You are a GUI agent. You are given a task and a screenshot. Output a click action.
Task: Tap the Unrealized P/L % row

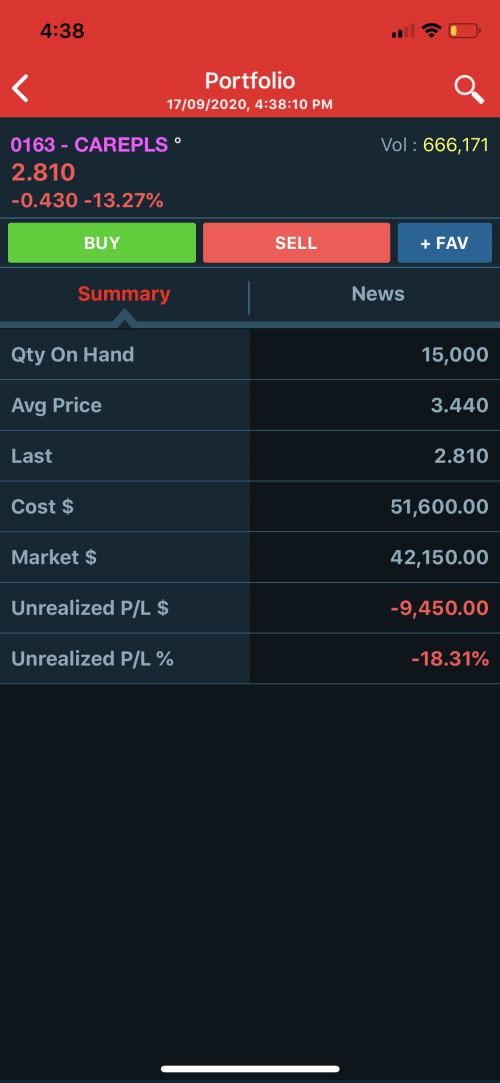(x=250, y=659)
